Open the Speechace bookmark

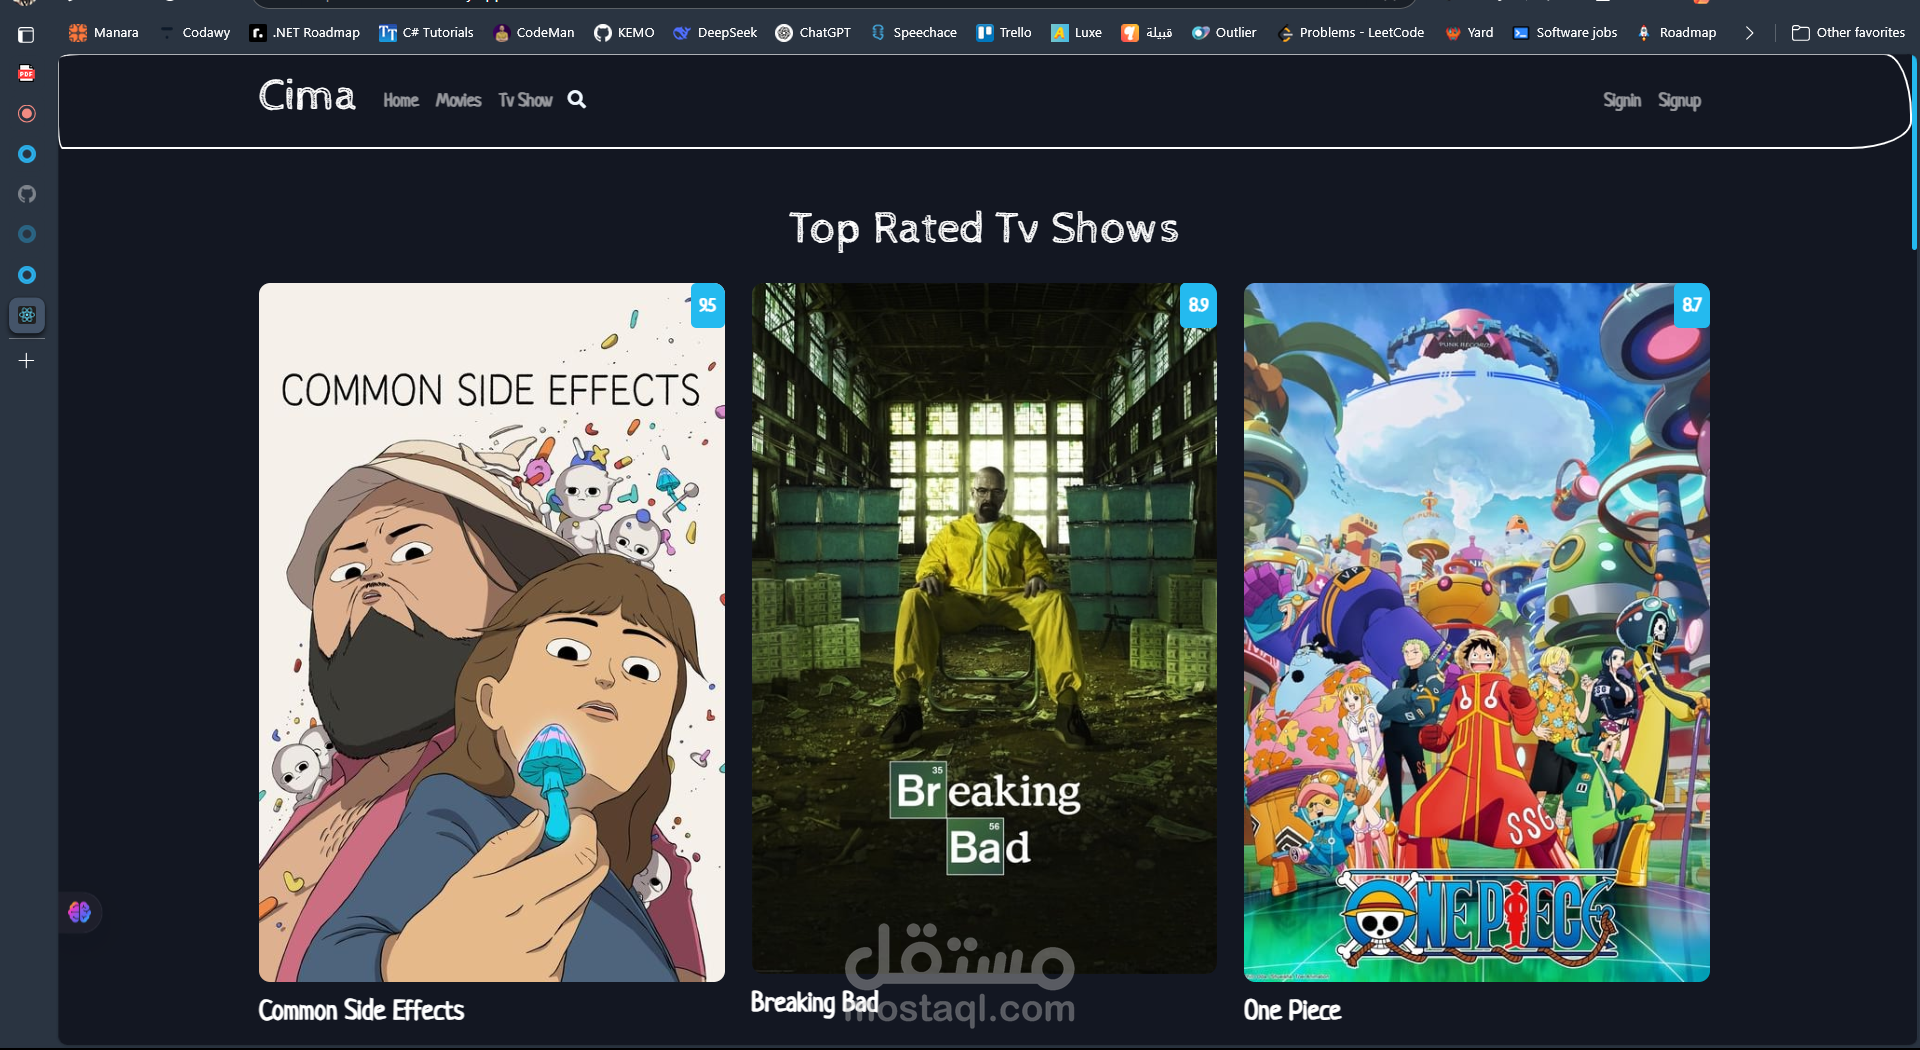click(x=913, y=33)
